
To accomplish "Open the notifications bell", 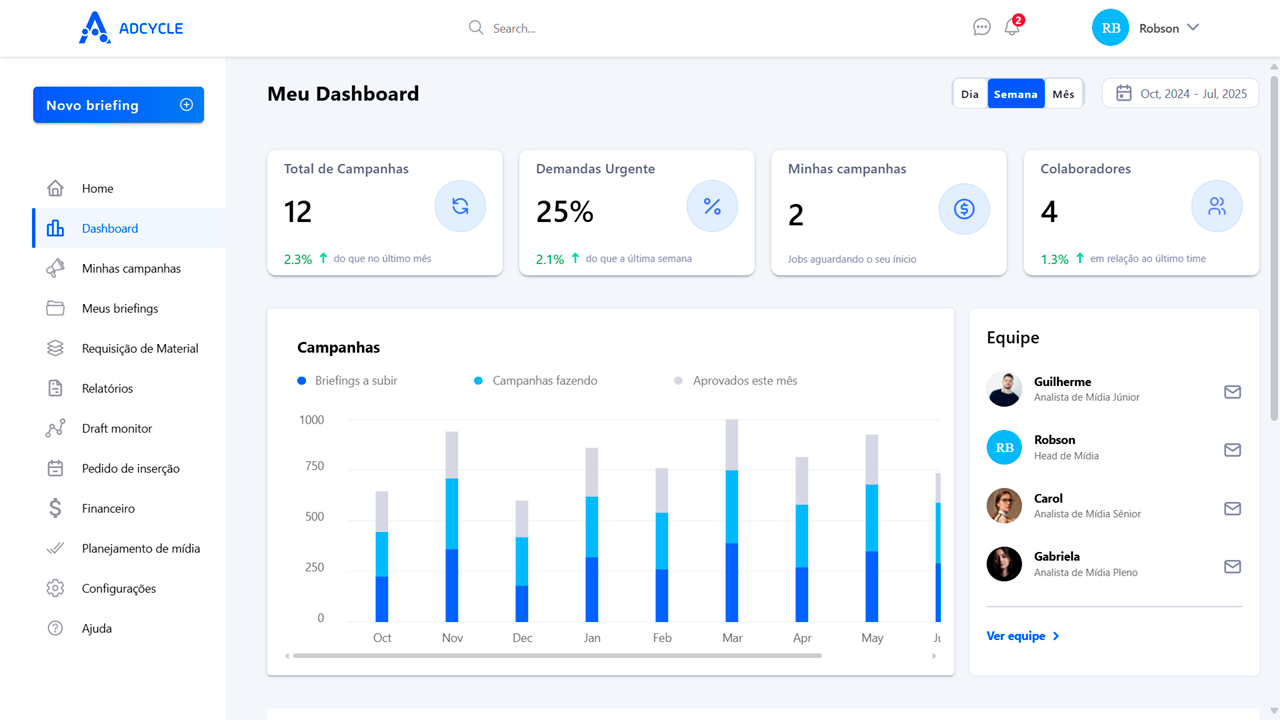I will tap(1012, 28).
